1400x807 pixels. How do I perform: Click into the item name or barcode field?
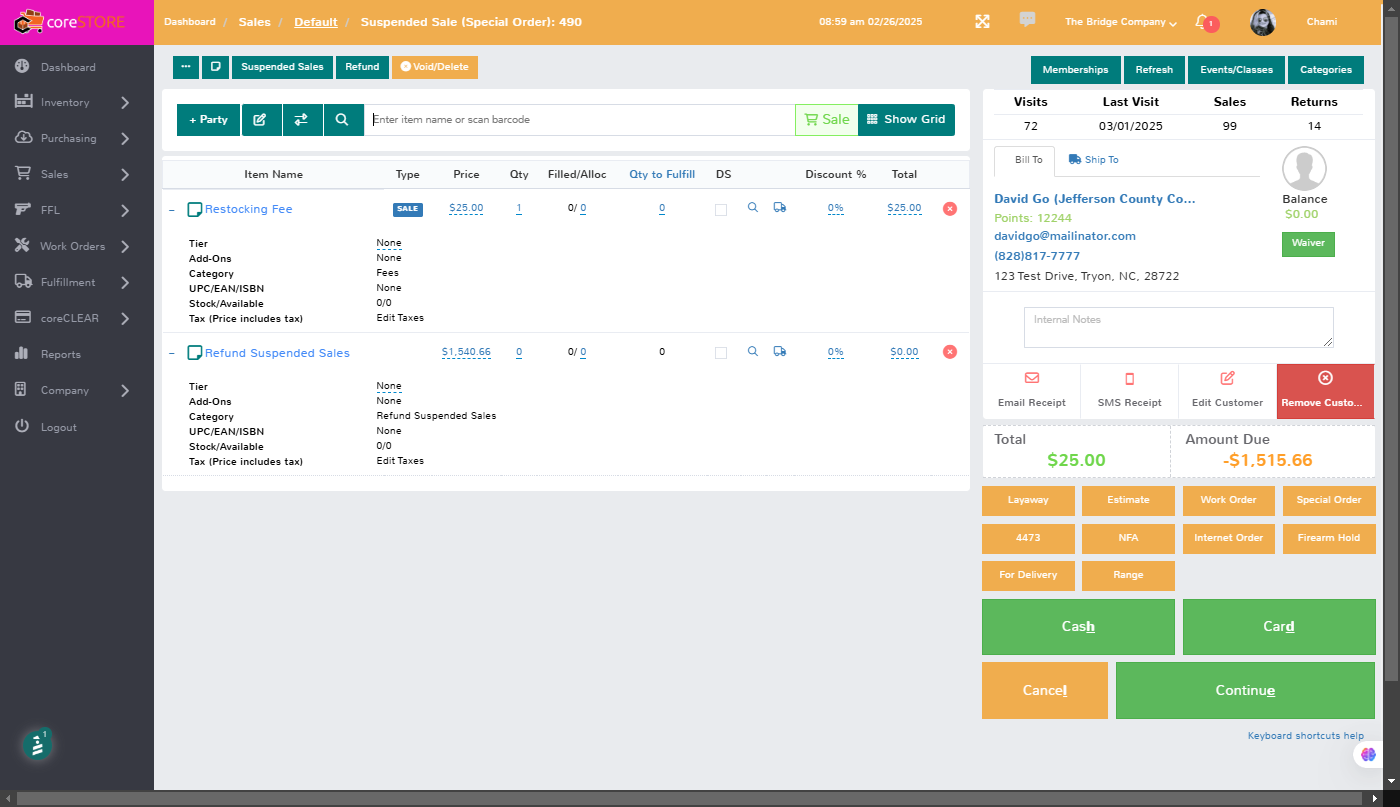pyautogui.click(x=579, y=120)
